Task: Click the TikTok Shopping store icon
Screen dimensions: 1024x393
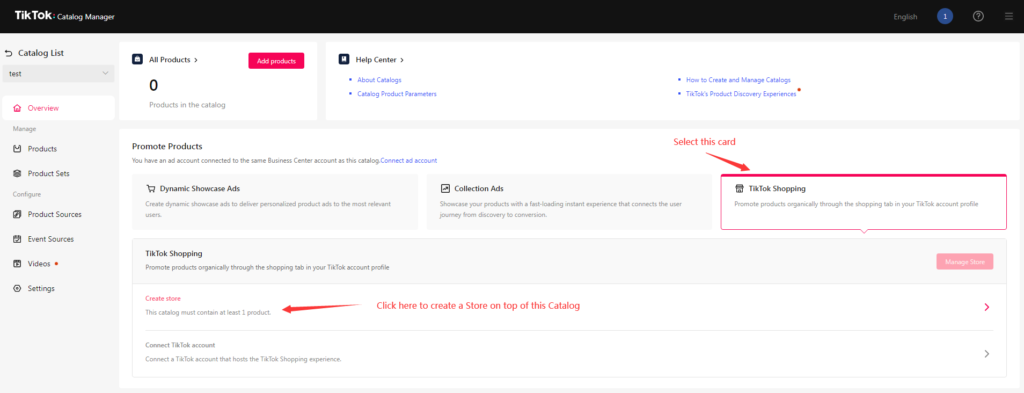Action: (739, 189)
